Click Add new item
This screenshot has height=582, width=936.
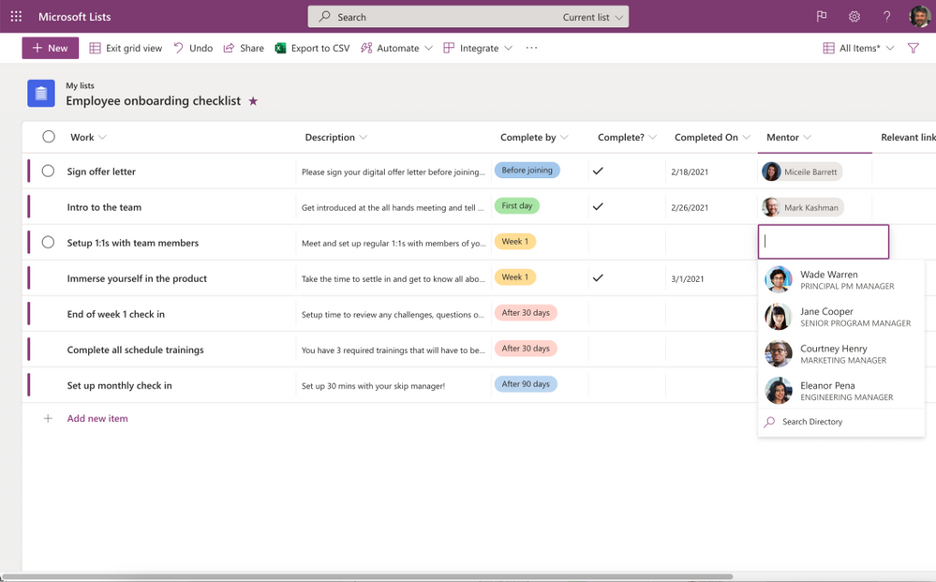pyautogui.click(x=97, y=418)
